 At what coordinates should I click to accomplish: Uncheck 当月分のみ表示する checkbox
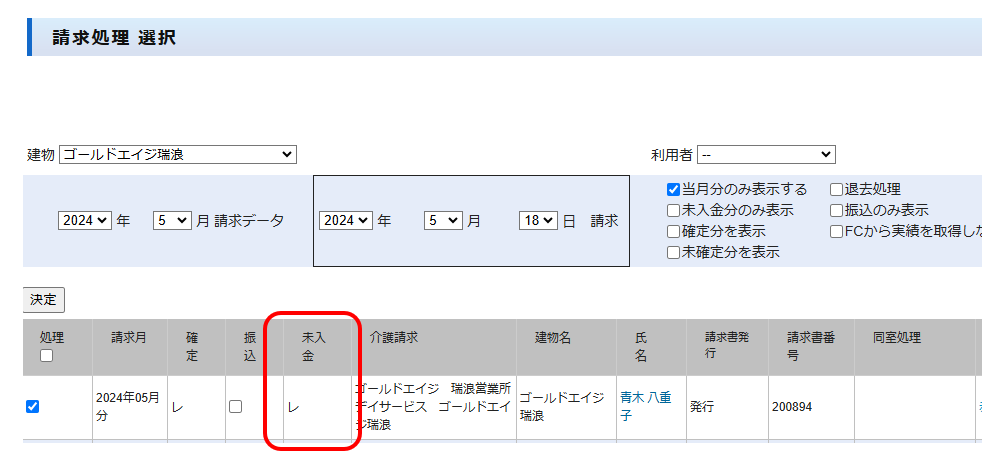674,190
